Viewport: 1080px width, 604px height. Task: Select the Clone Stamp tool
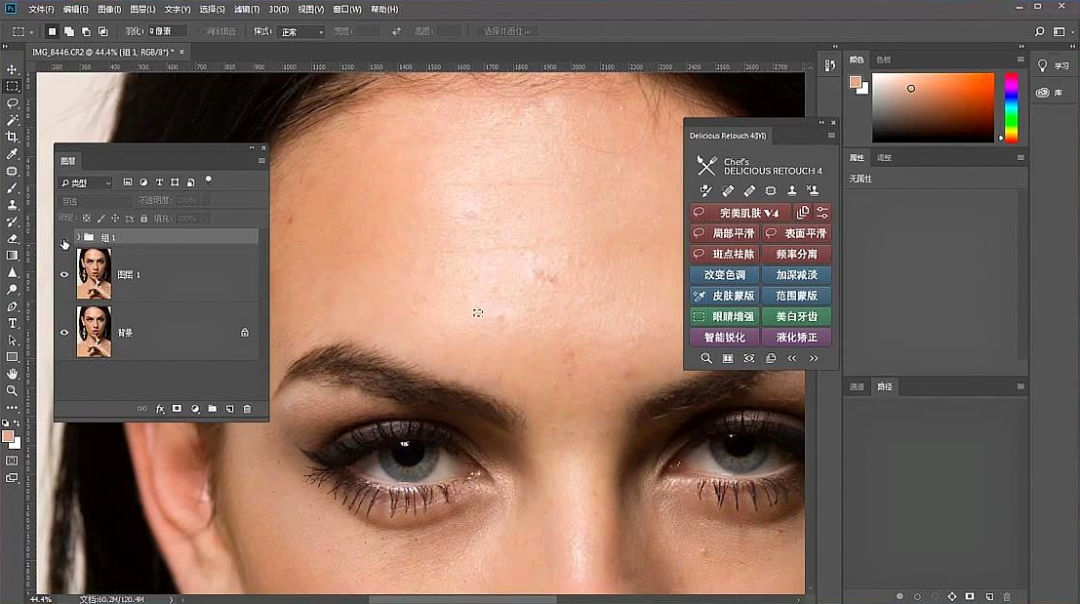point(12,205)
